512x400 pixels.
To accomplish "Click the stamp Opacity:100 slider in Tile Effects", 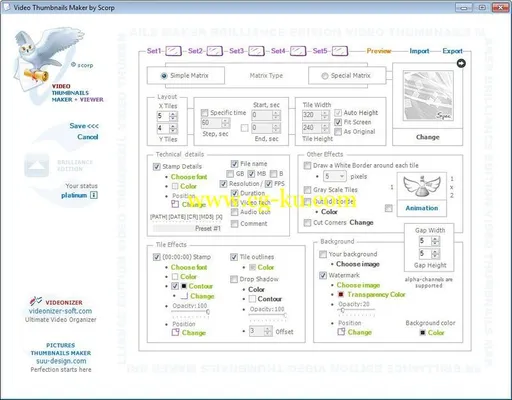I will [190, 312].
